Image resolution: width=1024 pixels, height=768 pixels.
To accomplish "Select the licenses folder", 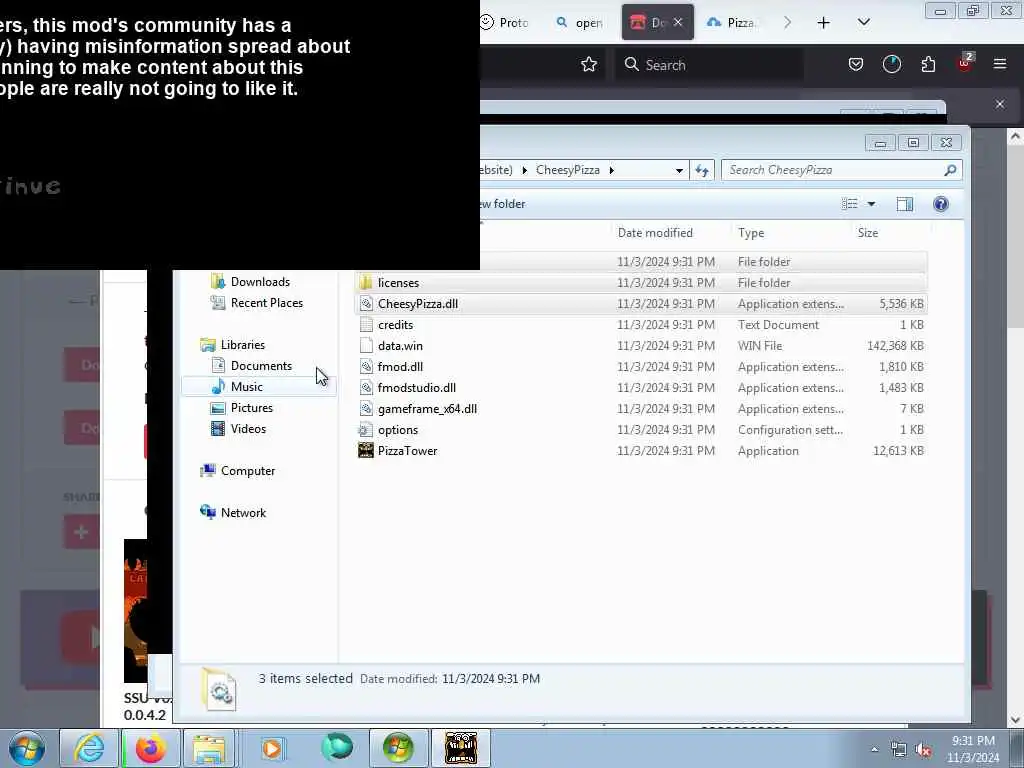I will click(x=640, y=283).
